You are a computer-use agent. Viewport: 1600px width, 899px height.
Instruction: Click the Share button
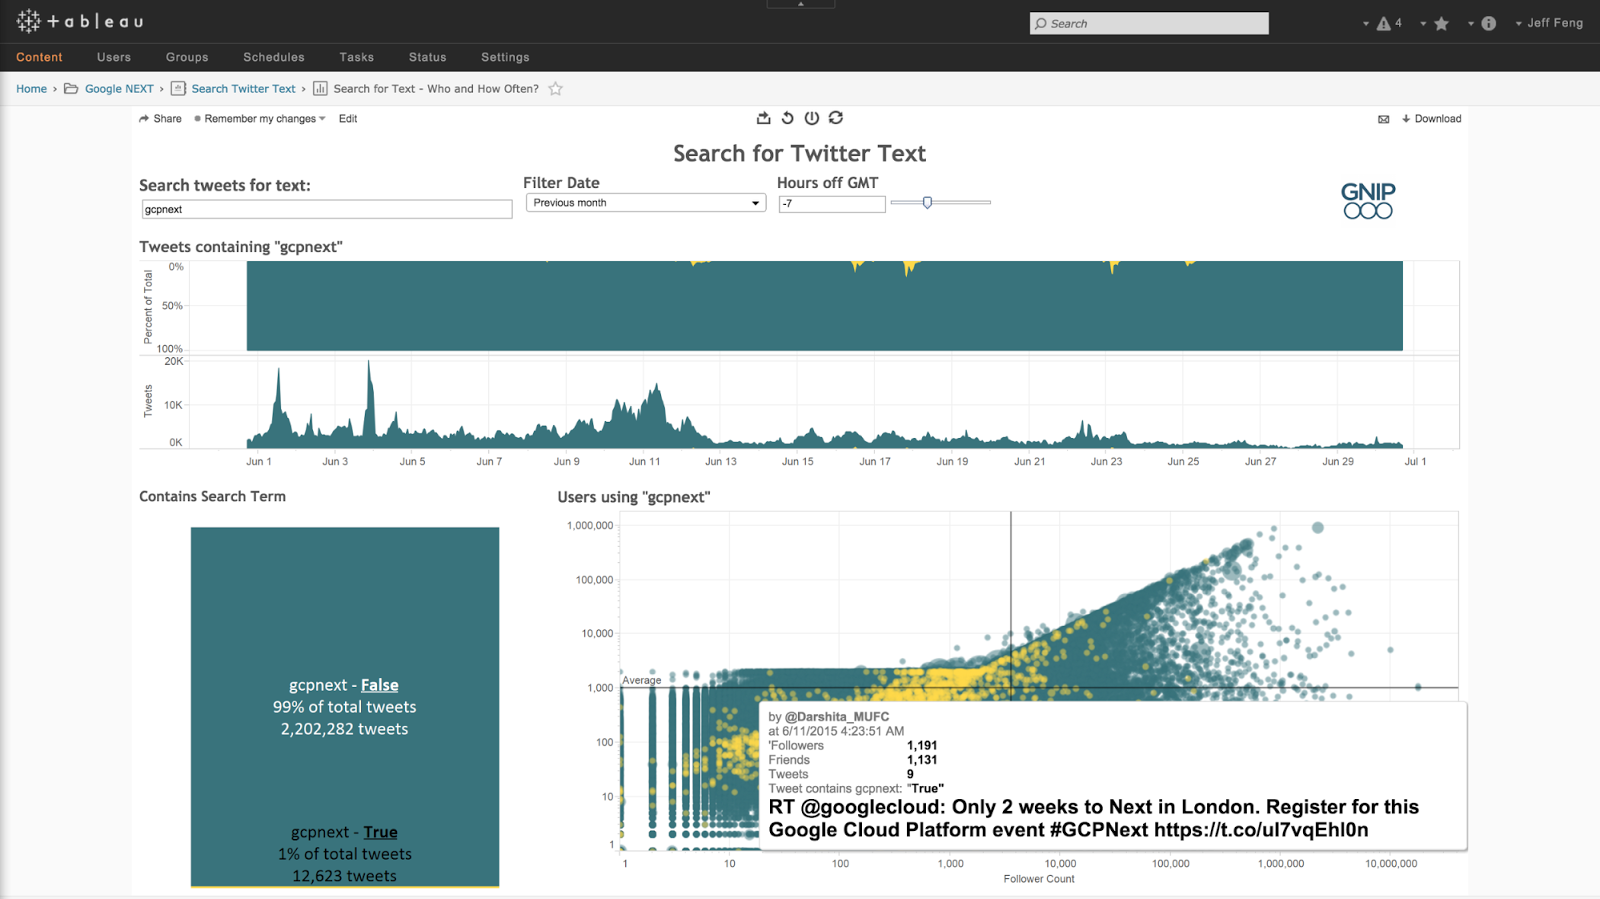point(160,119)
